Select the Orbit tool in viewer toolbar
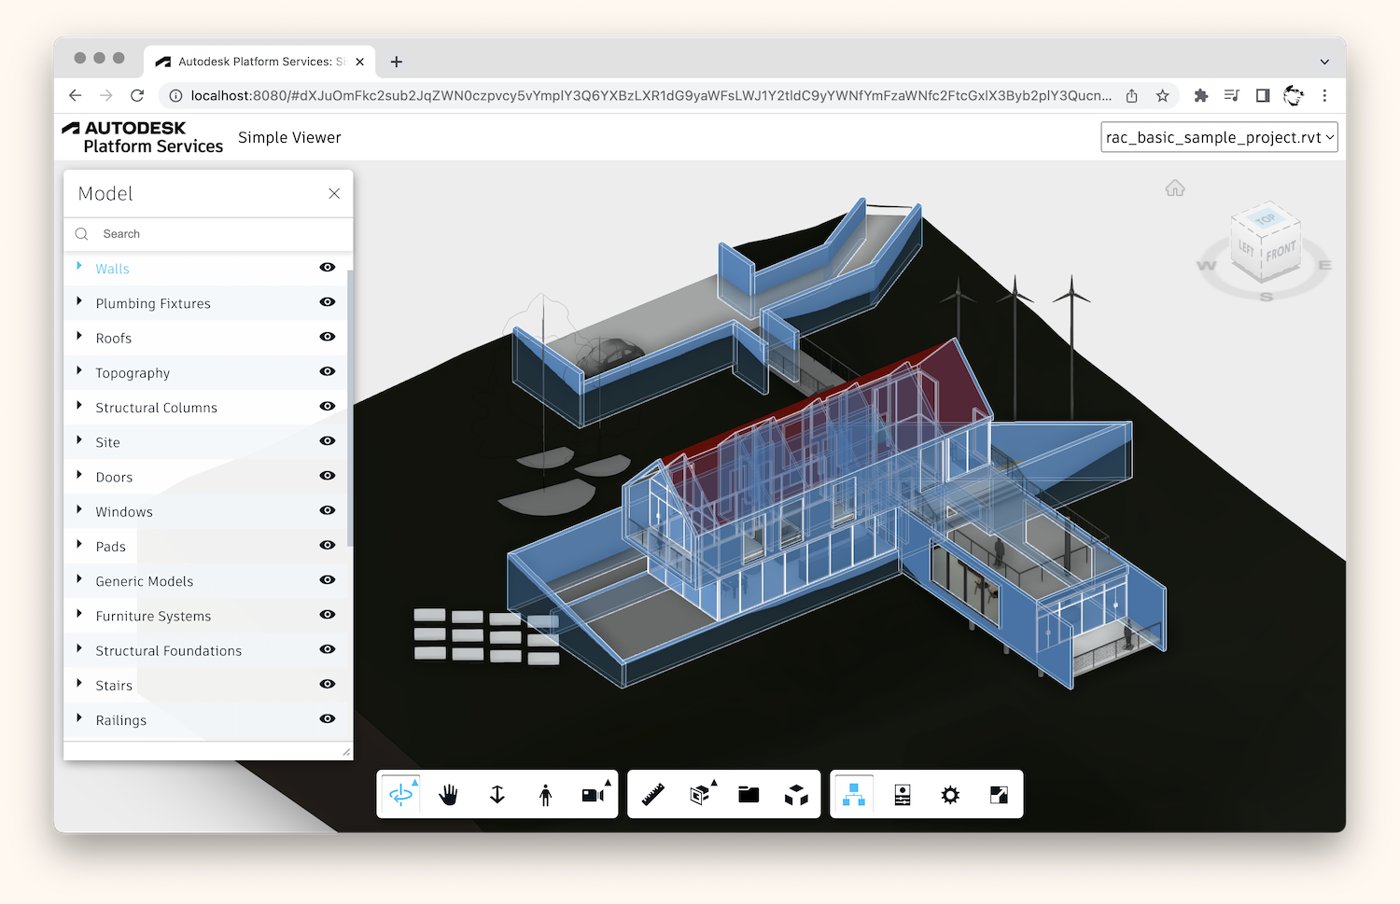 tap(401, 795)
